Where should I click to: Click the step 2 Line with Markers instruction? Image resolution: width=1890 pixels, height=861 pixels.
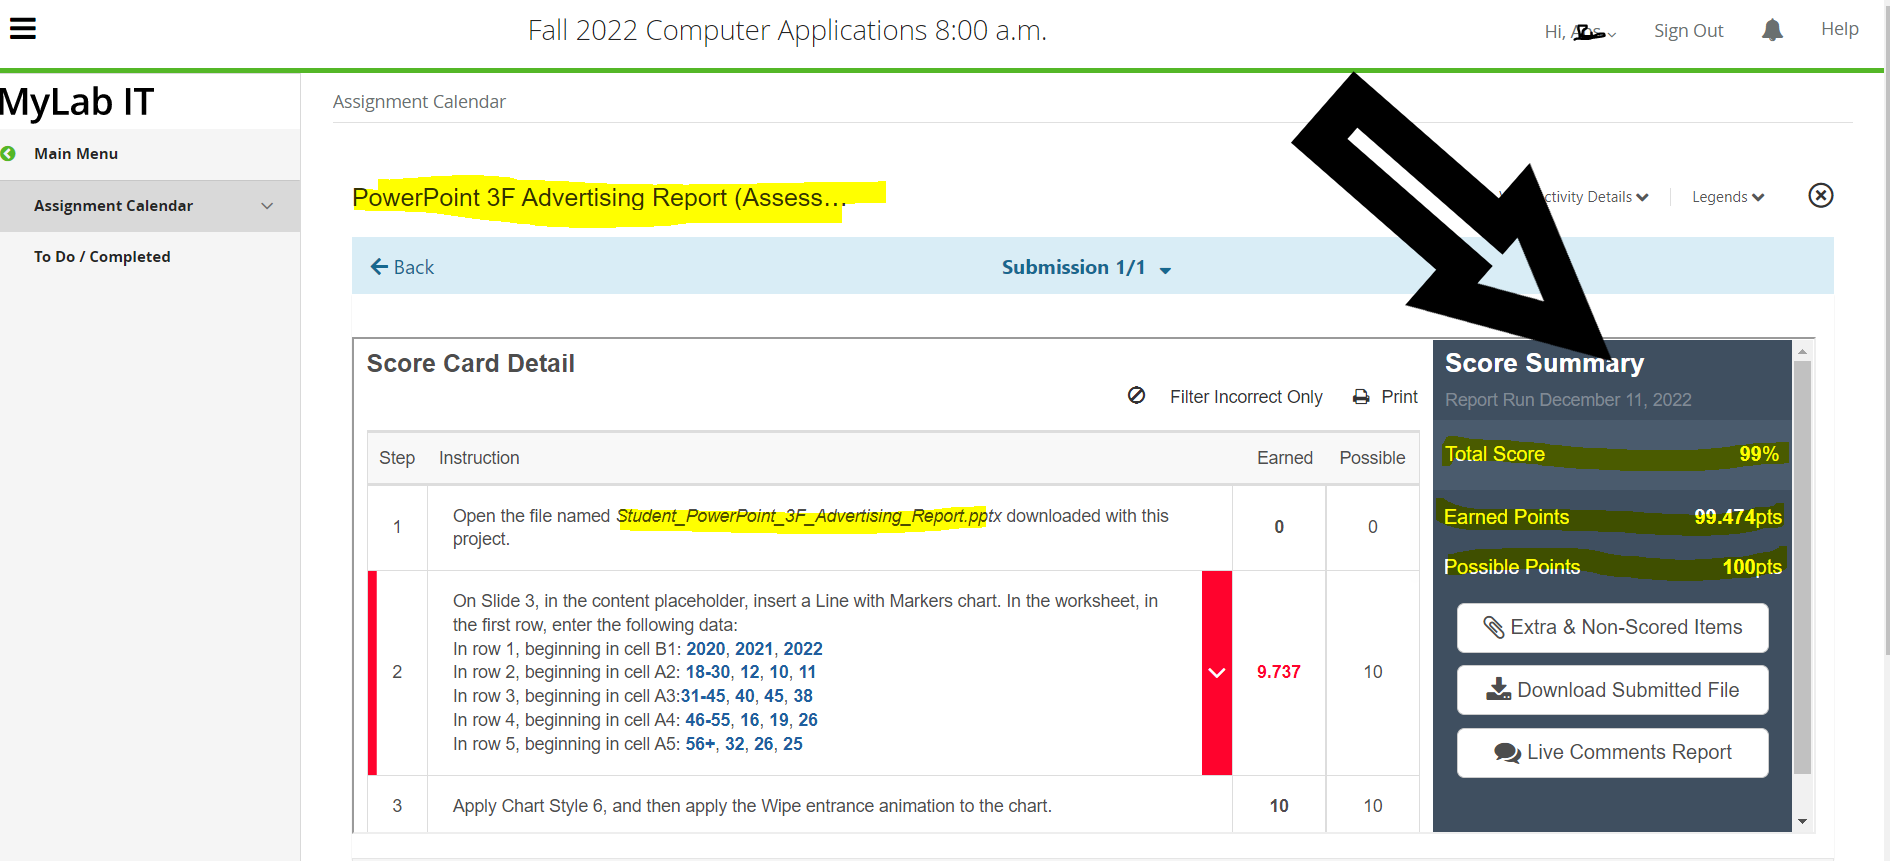806,672
